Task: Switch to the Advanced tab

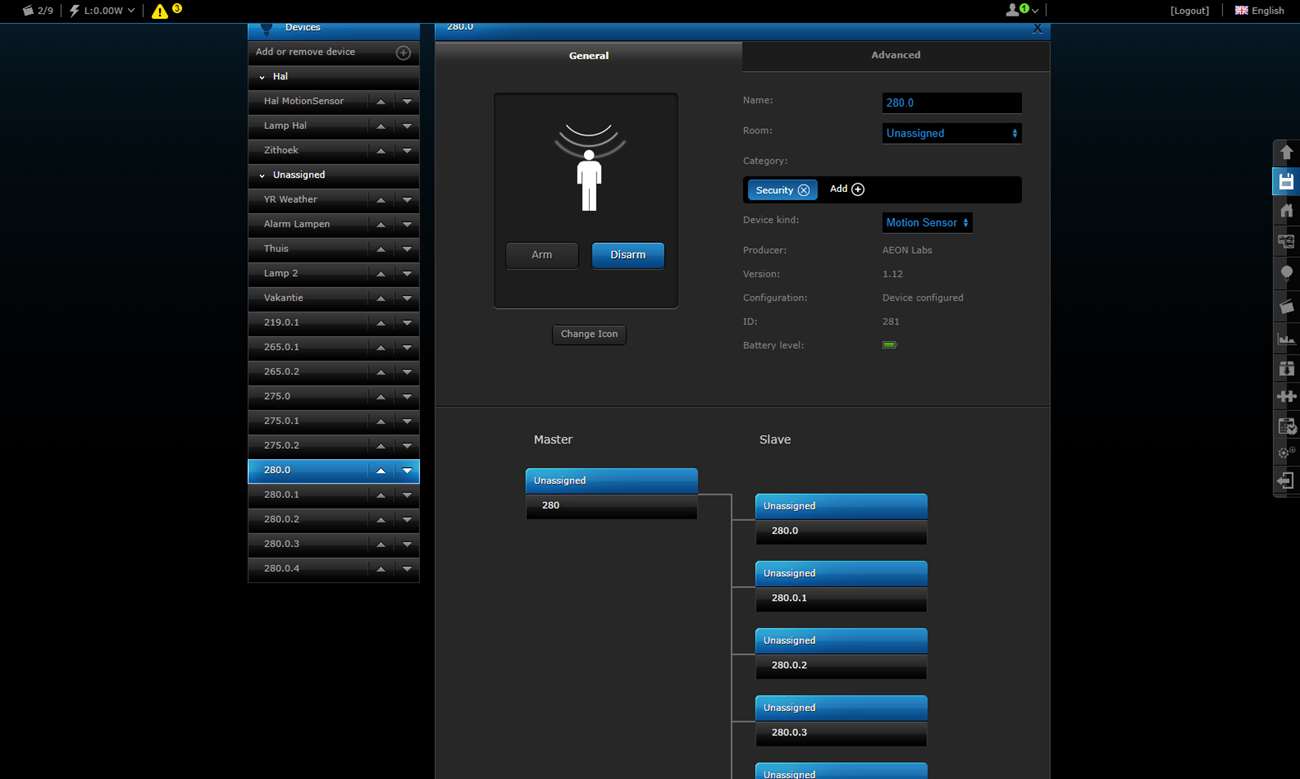Action: click(895, 56)
